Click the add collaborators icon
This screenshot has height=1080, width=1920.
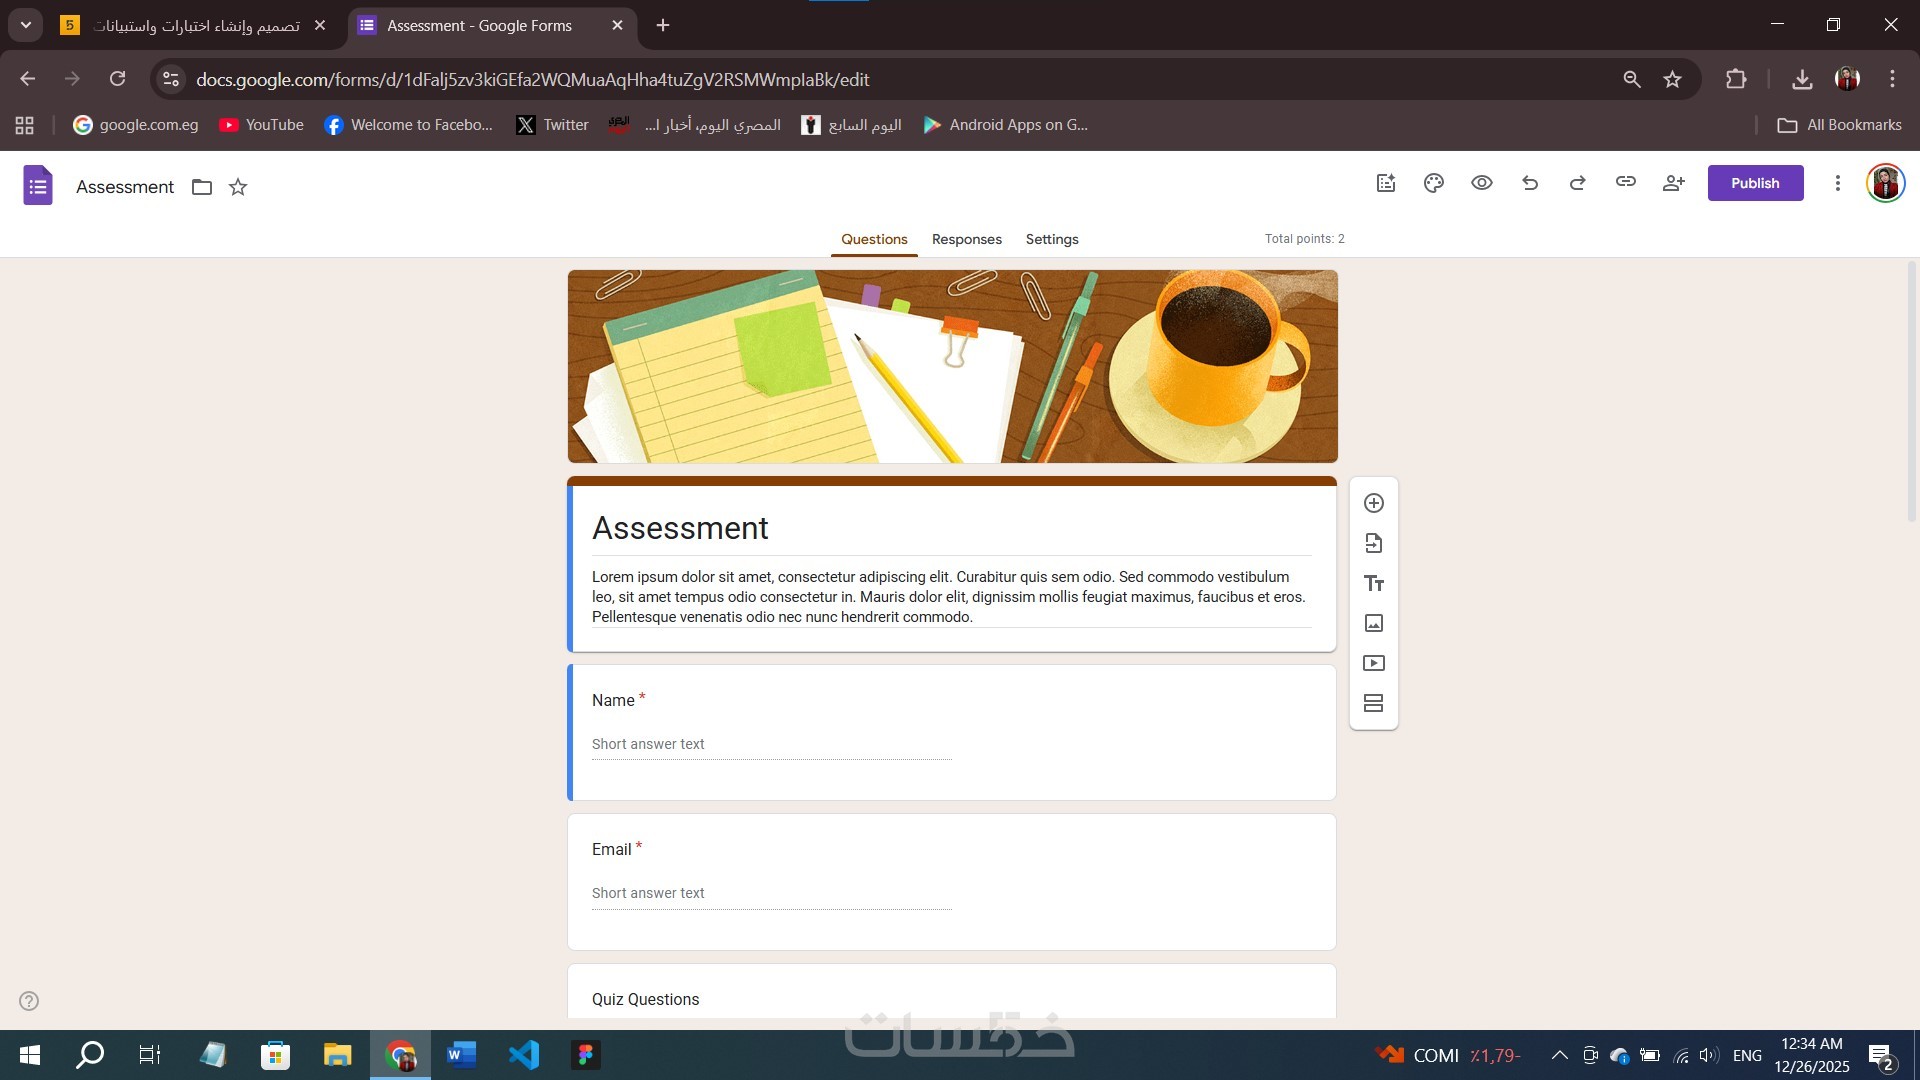point(1674,183)
